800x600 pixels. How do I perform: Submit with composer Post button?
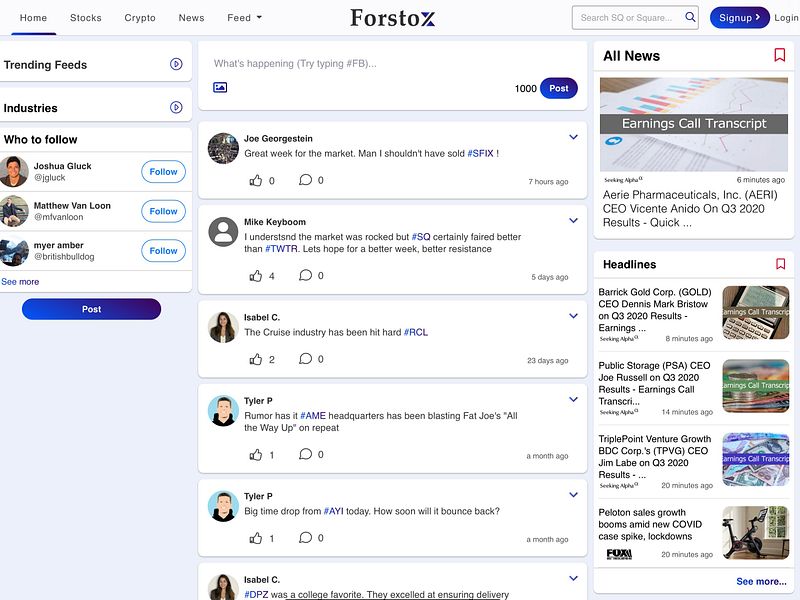click(559, 88)
